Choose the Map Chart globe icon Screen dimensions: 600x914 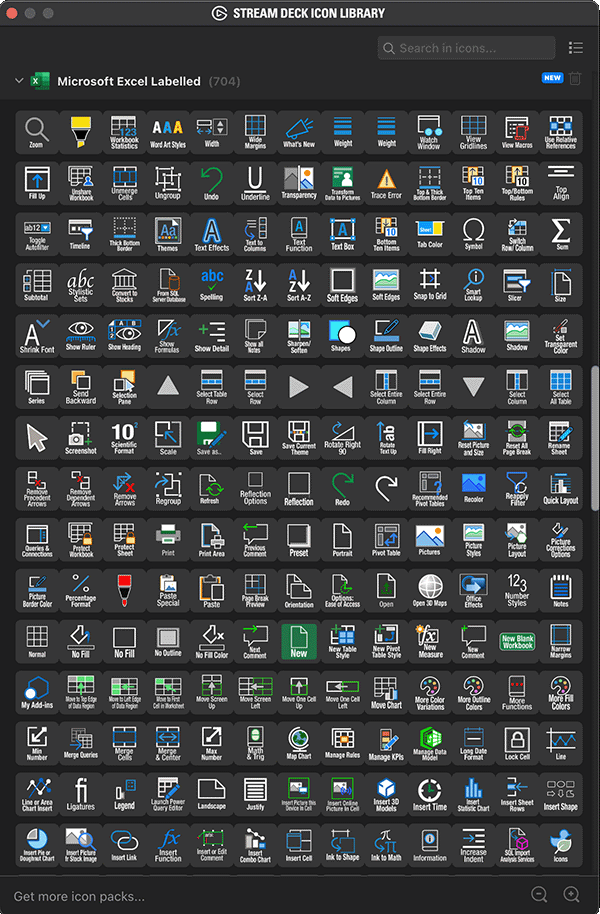pyautogui.click(x=299, y=743)
